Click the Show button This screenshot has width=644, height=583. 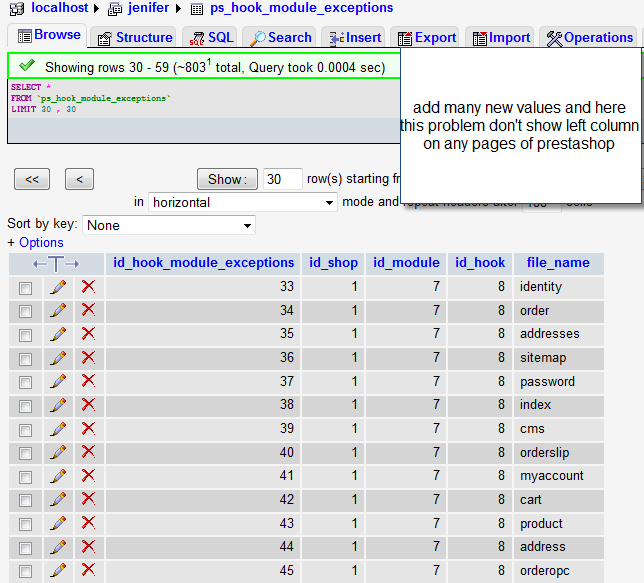[x=227, y=179]
